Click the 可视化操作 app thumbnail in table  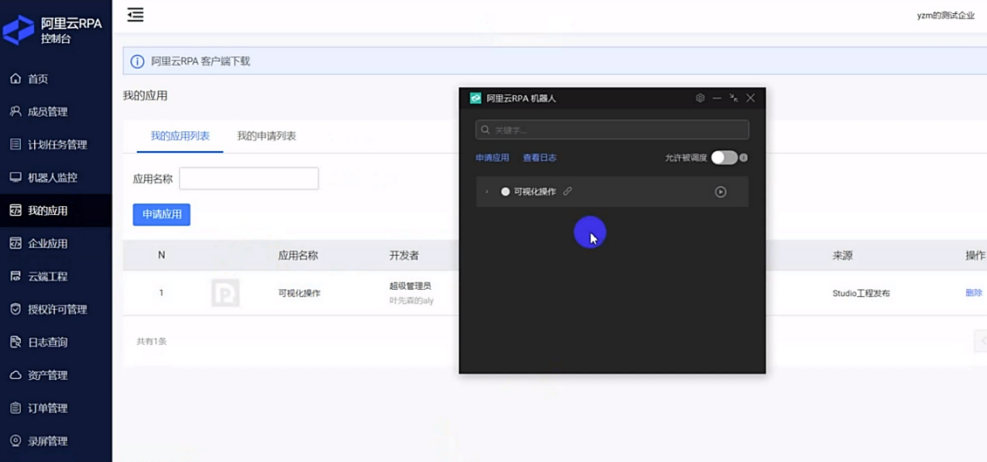click(x=225, y=293)
